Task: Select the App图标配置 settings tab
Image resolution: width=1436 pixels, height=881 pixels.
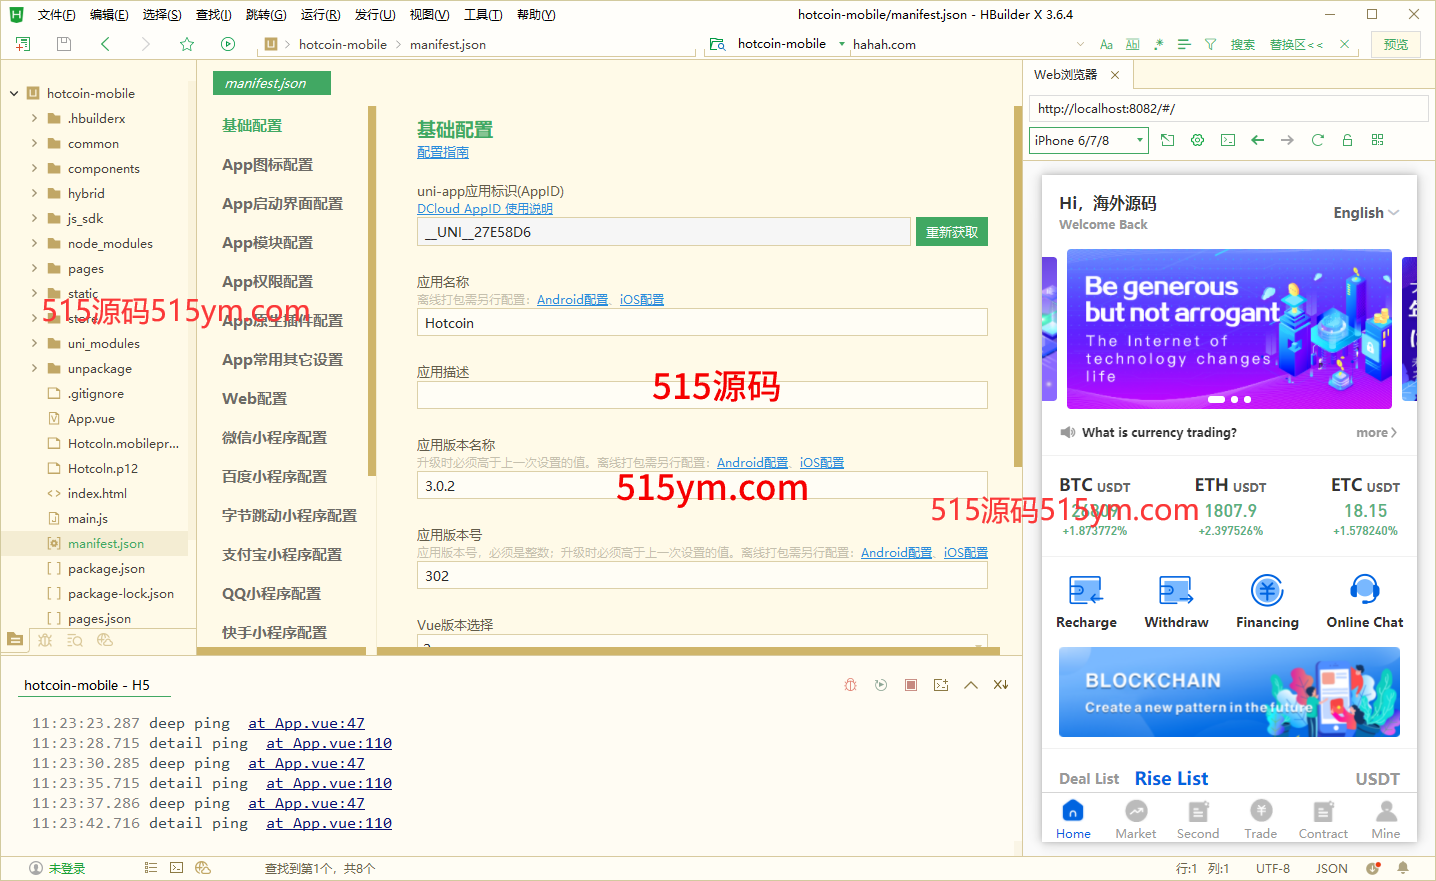Action: point(267,165)
